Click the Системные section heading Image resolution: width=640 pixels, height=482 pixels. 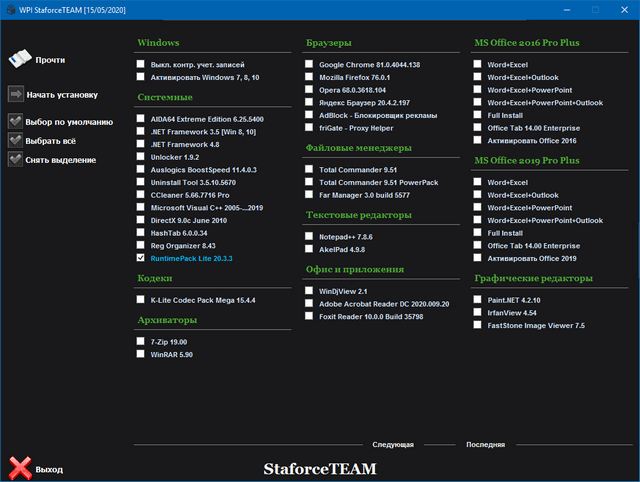click(x=165, y=97)
